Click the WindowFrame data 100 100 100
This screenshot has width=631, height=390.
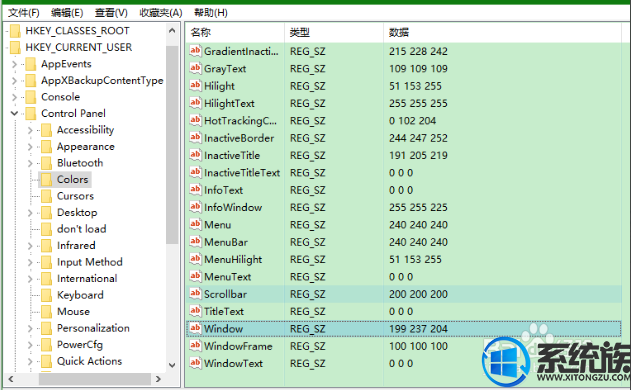pos(418,346)
